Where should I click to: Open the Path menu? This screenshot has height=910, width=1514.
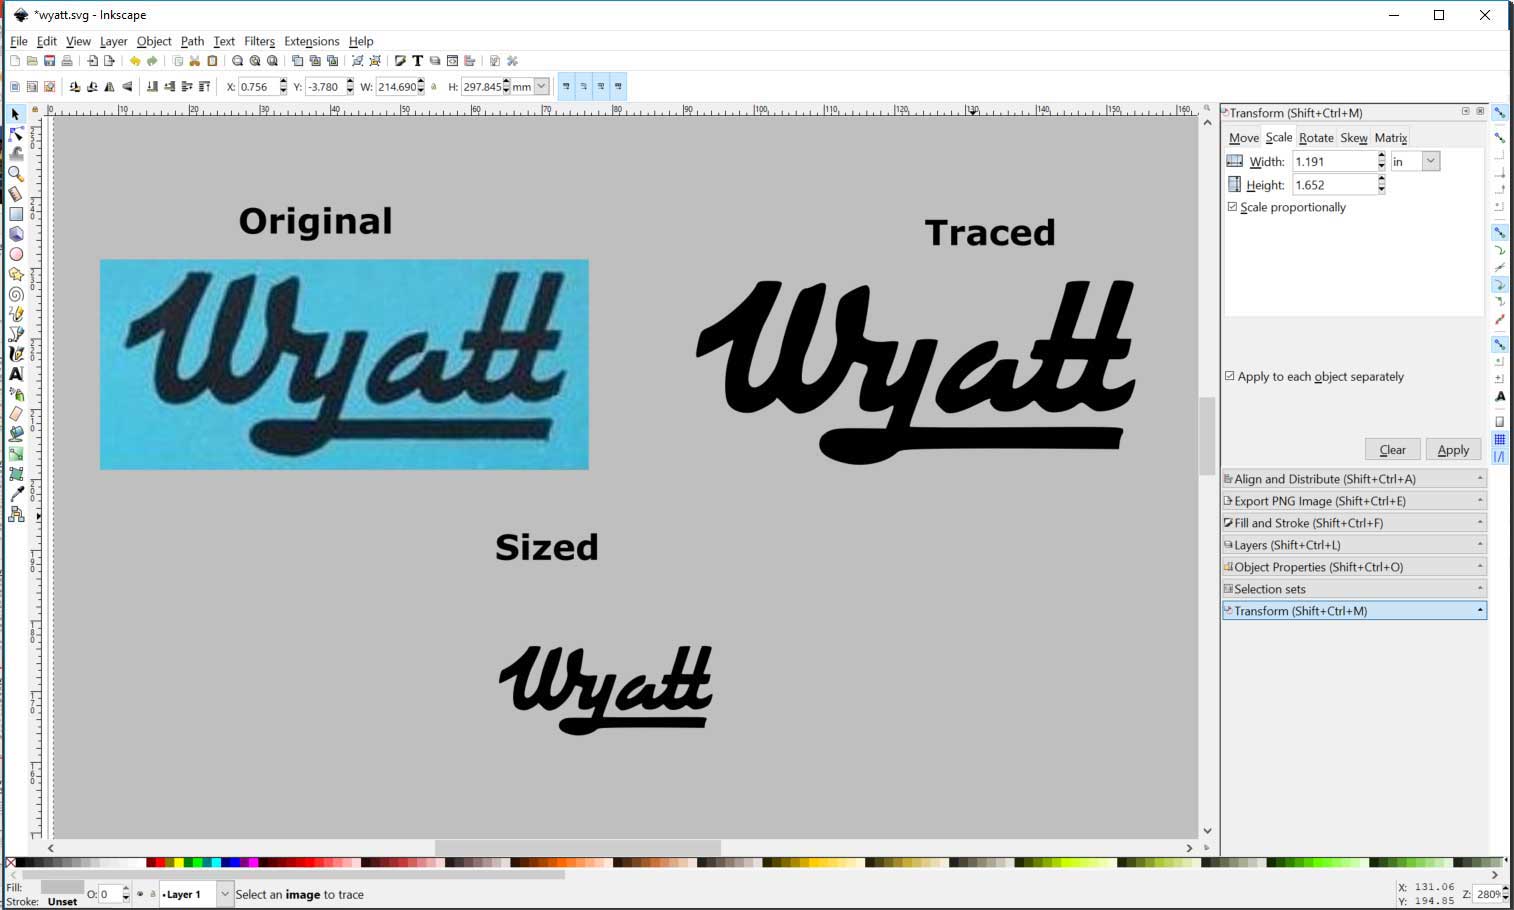192,41
